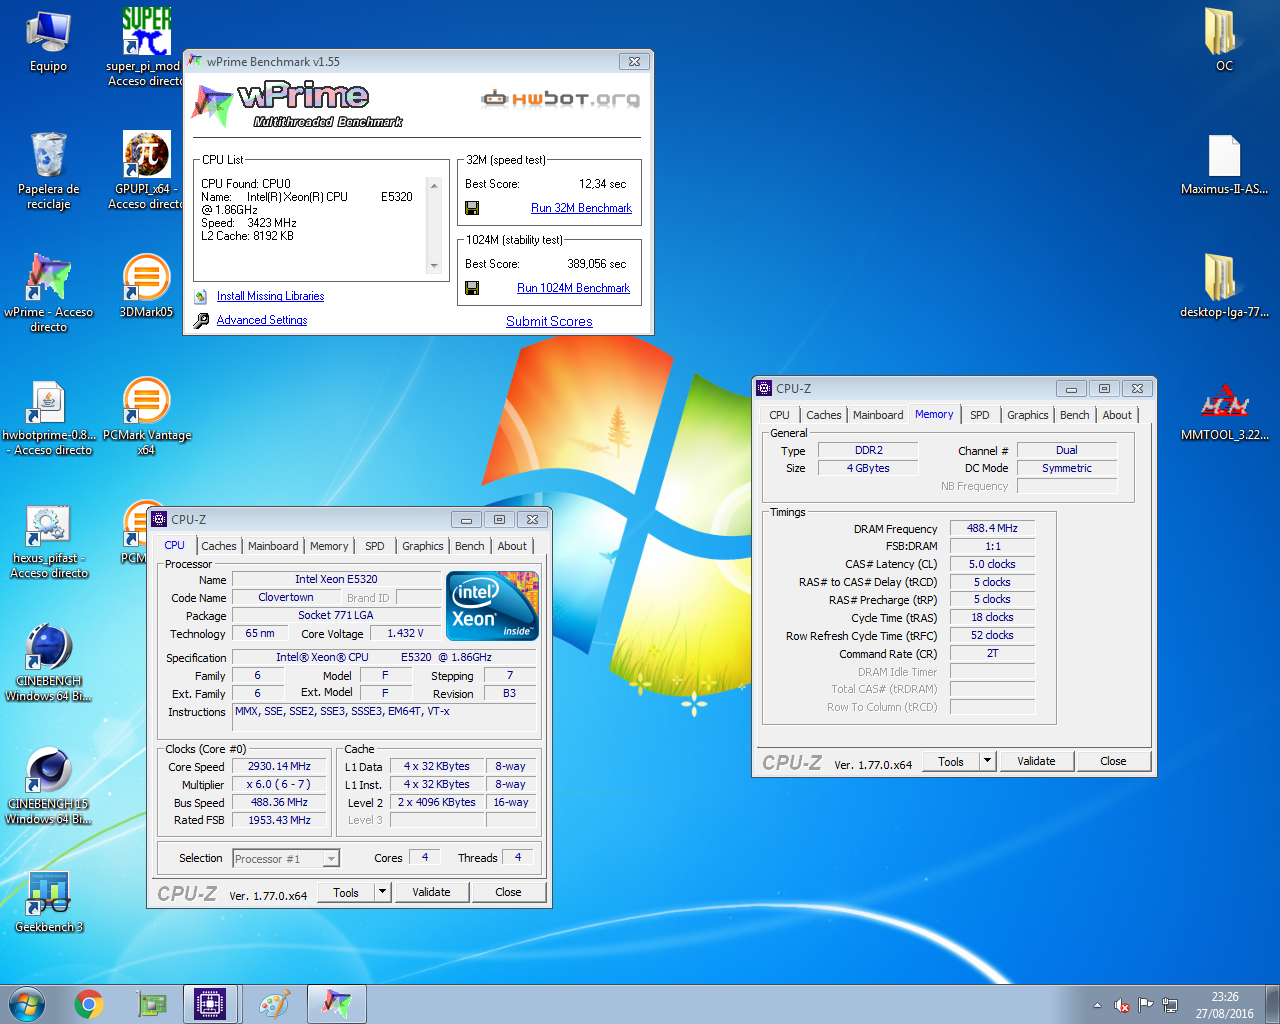Viewport: 1280px width, 1024px height.
Task: Click scroll up arrow in wPrime CPU List
Action: click(434, 185)
